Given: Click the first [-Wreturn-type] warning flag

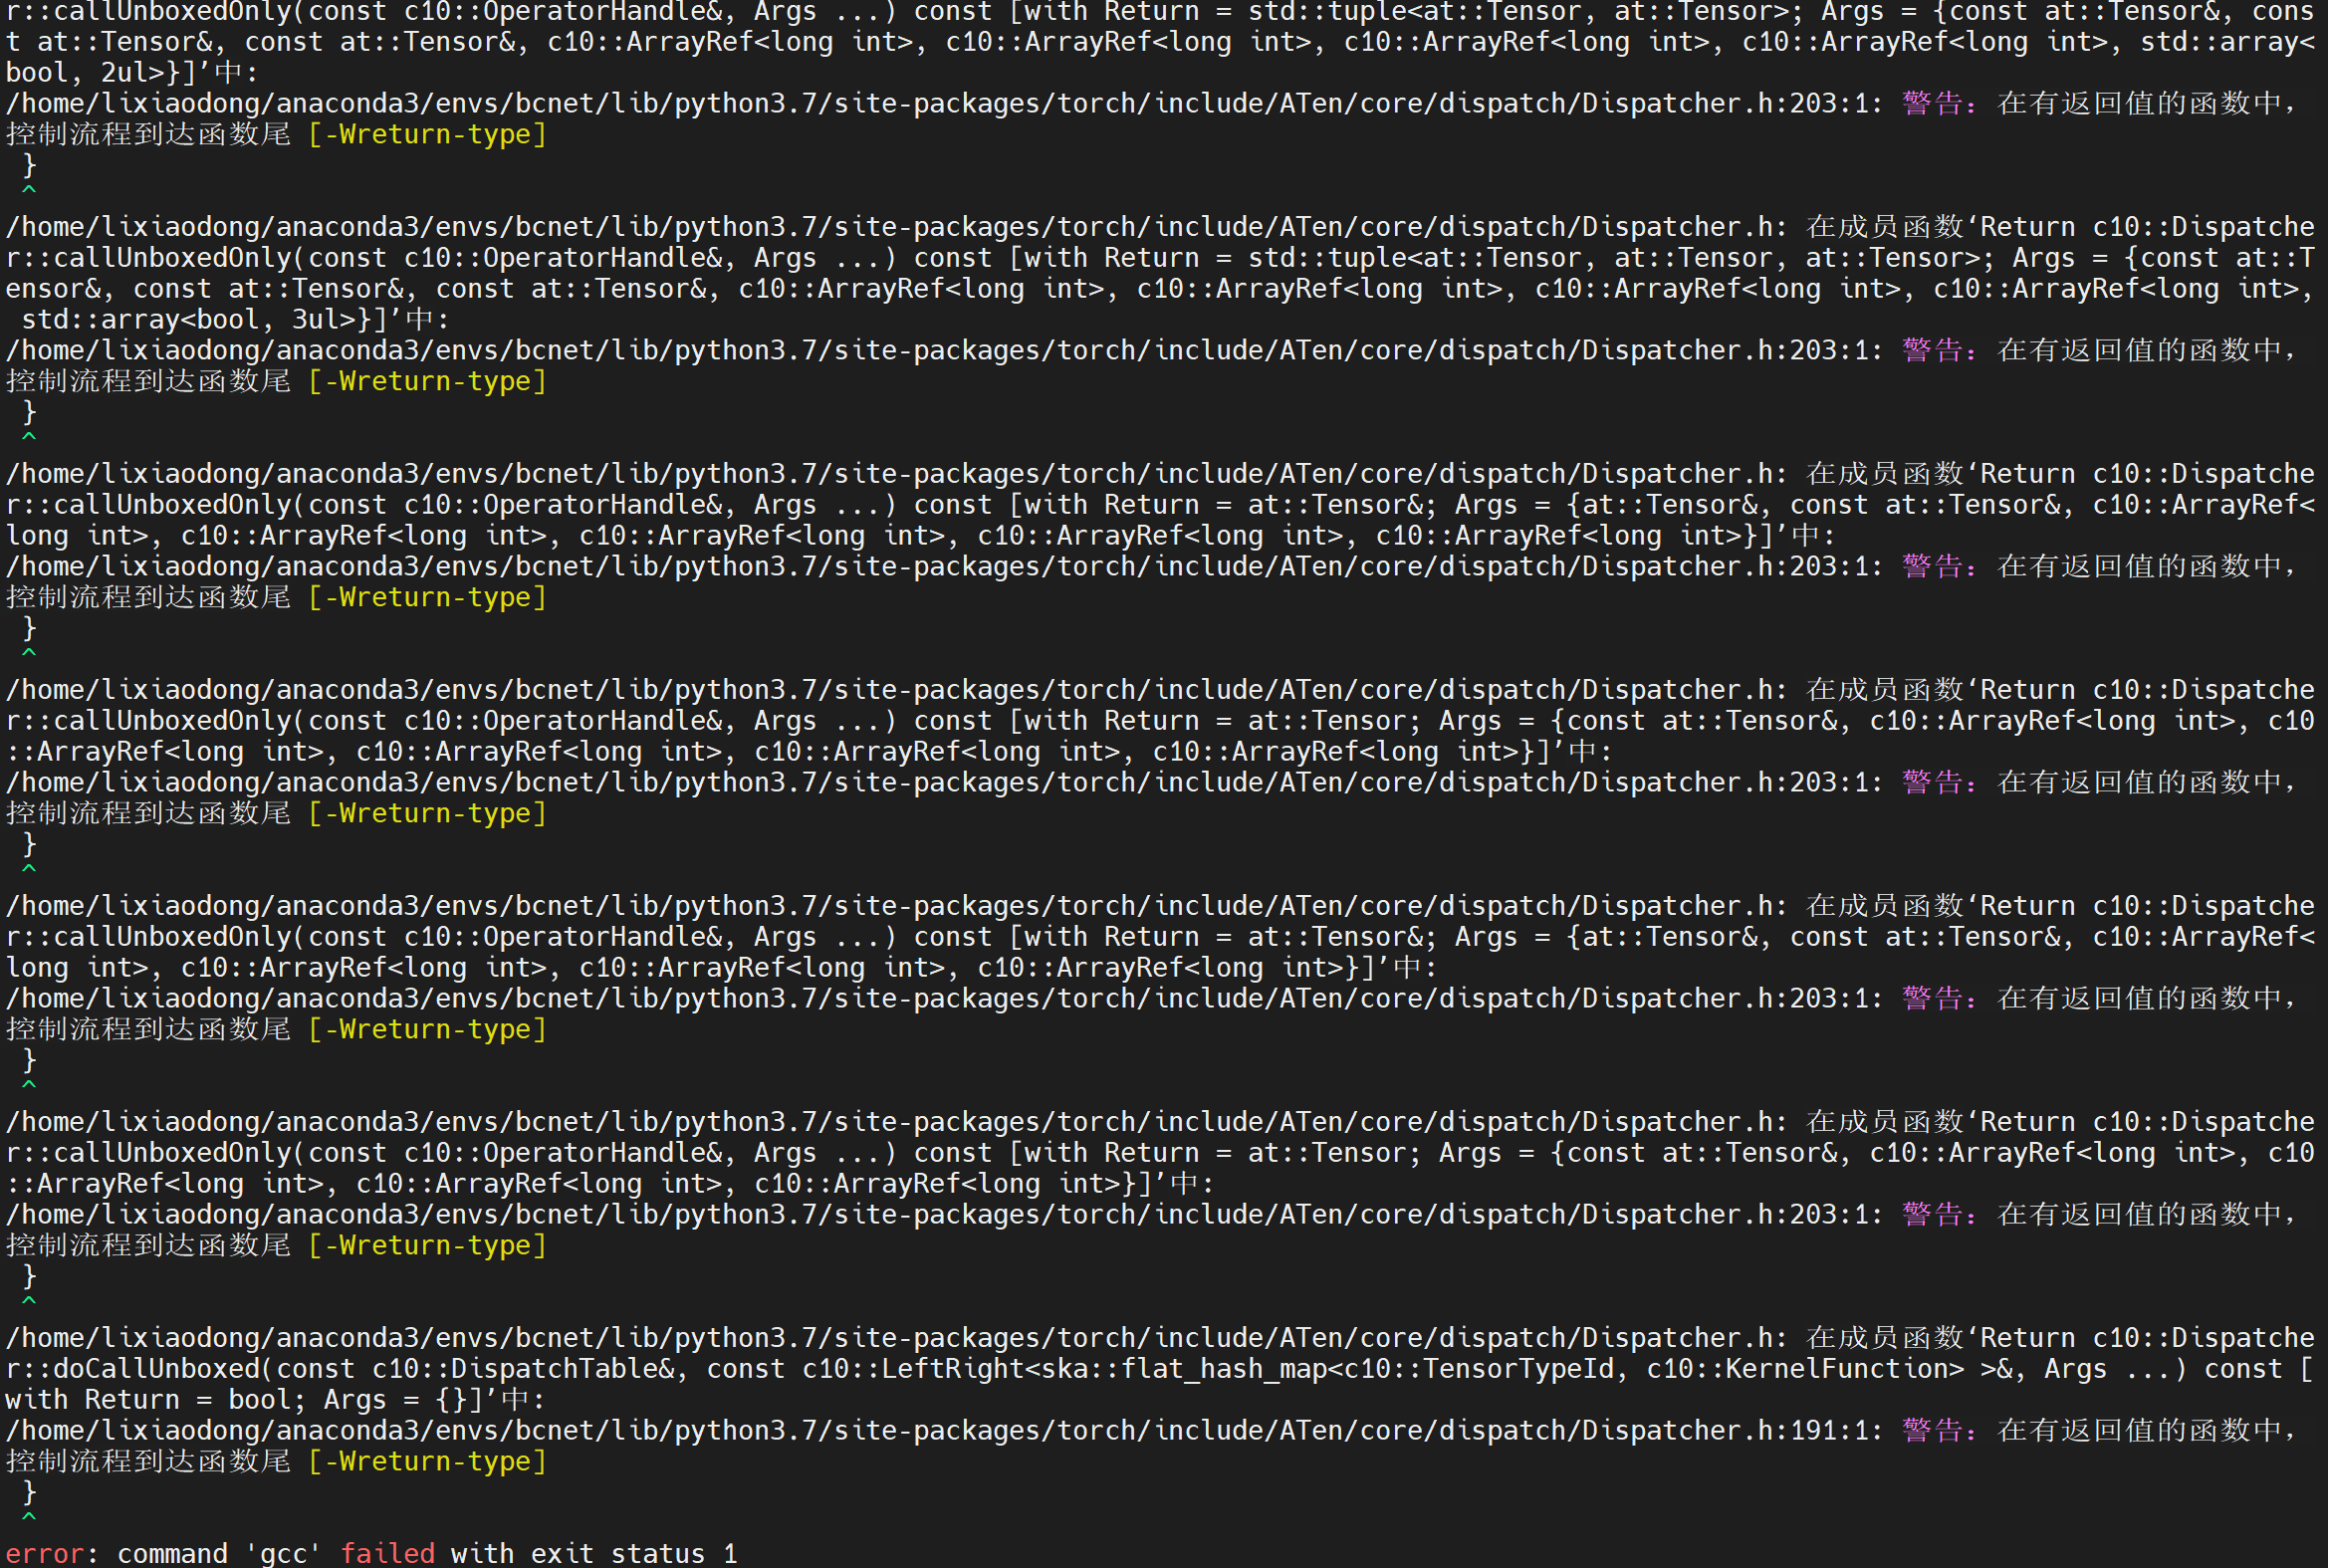Looking at the screenshot, I should [x=427, y=133].
